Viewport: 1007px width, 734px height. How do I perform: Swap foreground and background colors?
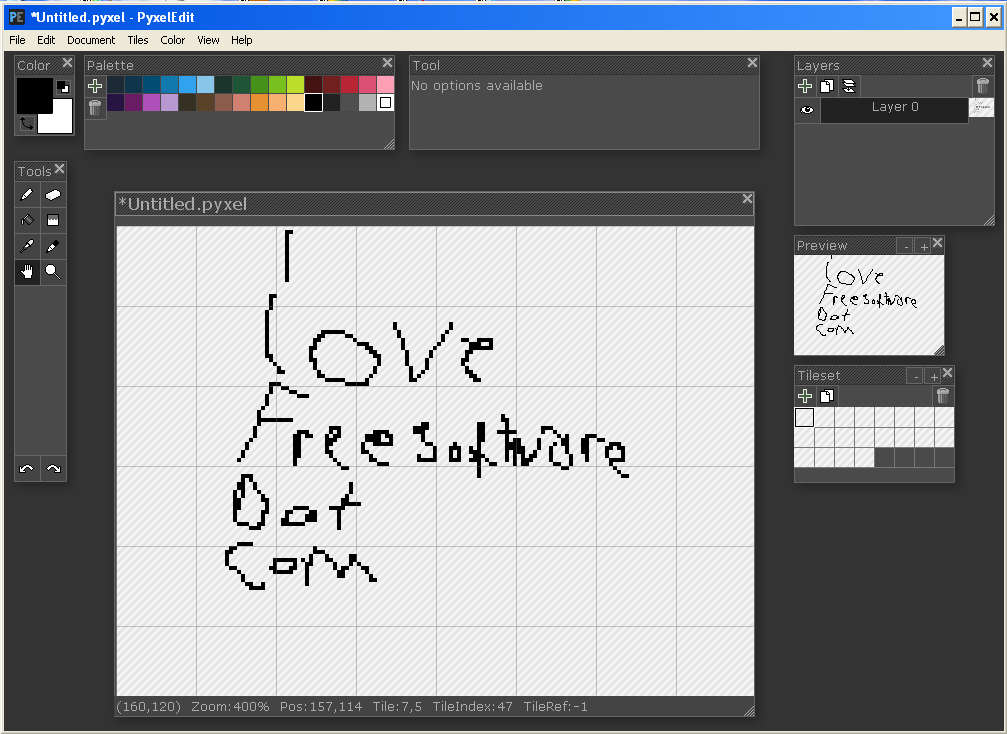[x=27, y=123]
